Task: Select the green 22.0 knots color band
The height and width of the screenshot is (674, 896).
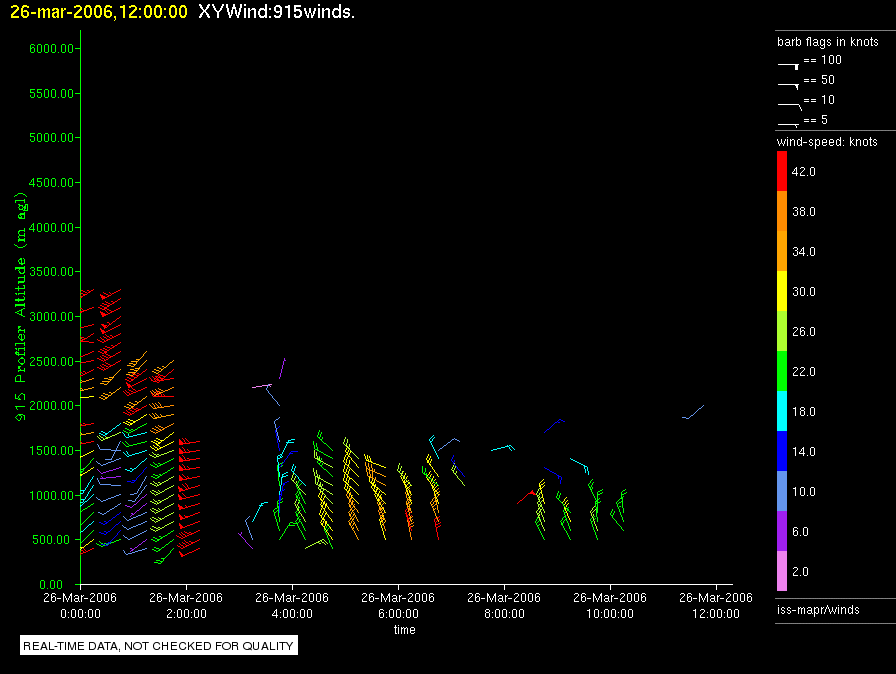Action: click(x=782, y=371)
